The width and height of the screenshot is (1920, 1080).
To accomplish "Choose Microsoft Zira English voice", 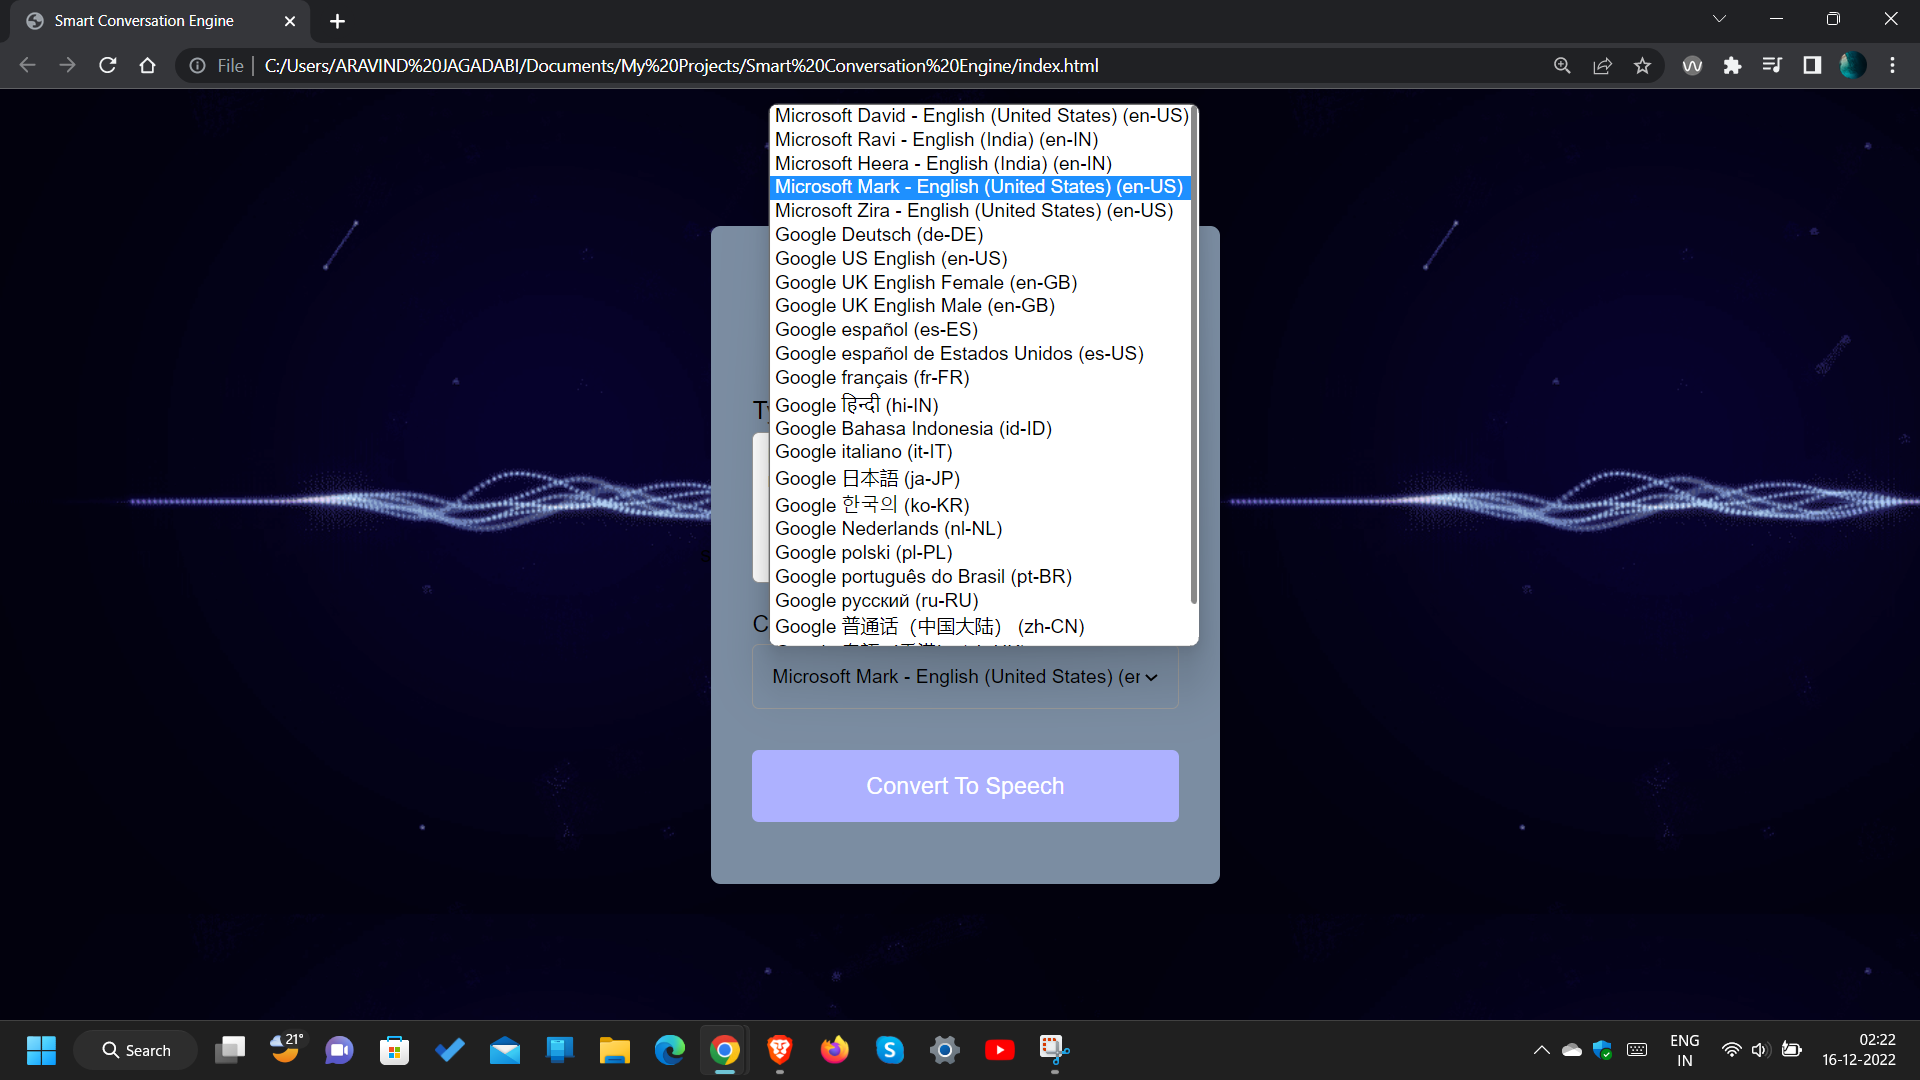I will point(973,211).
